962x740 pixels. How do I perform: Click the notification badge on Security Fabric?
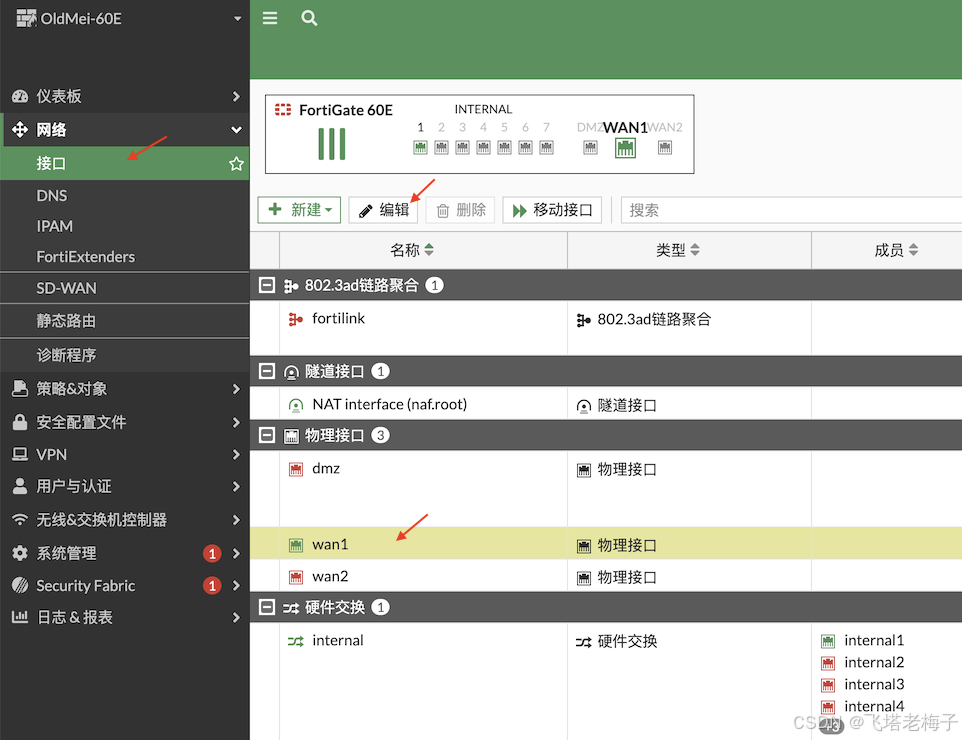(x=212, y=585)
